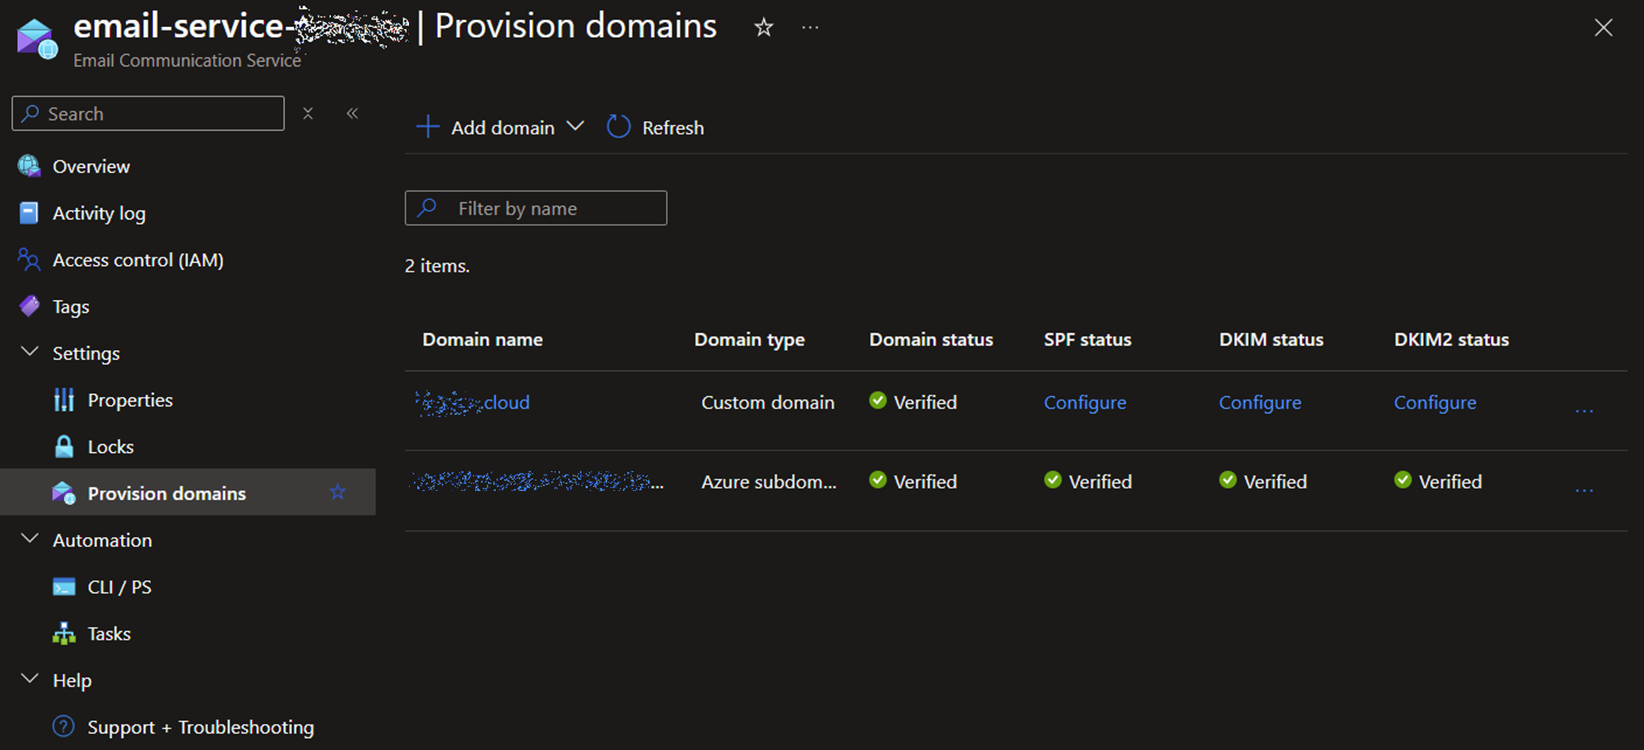Collapse the Automation section
The image size is (1644, 750).
click(30, 540)
